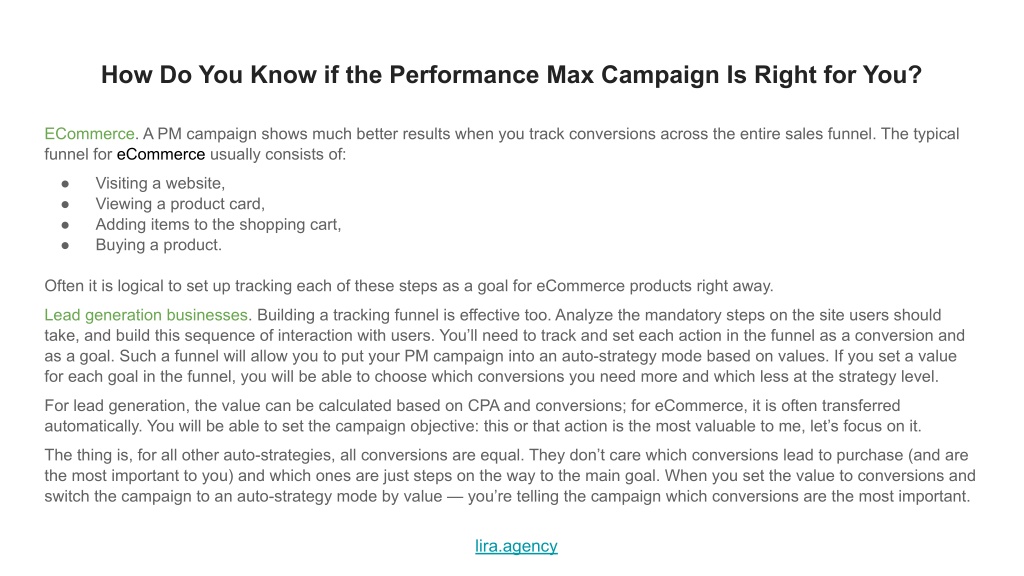
Task: Click the paragraph starting 'For lead generation'
Action: point(483,416)
